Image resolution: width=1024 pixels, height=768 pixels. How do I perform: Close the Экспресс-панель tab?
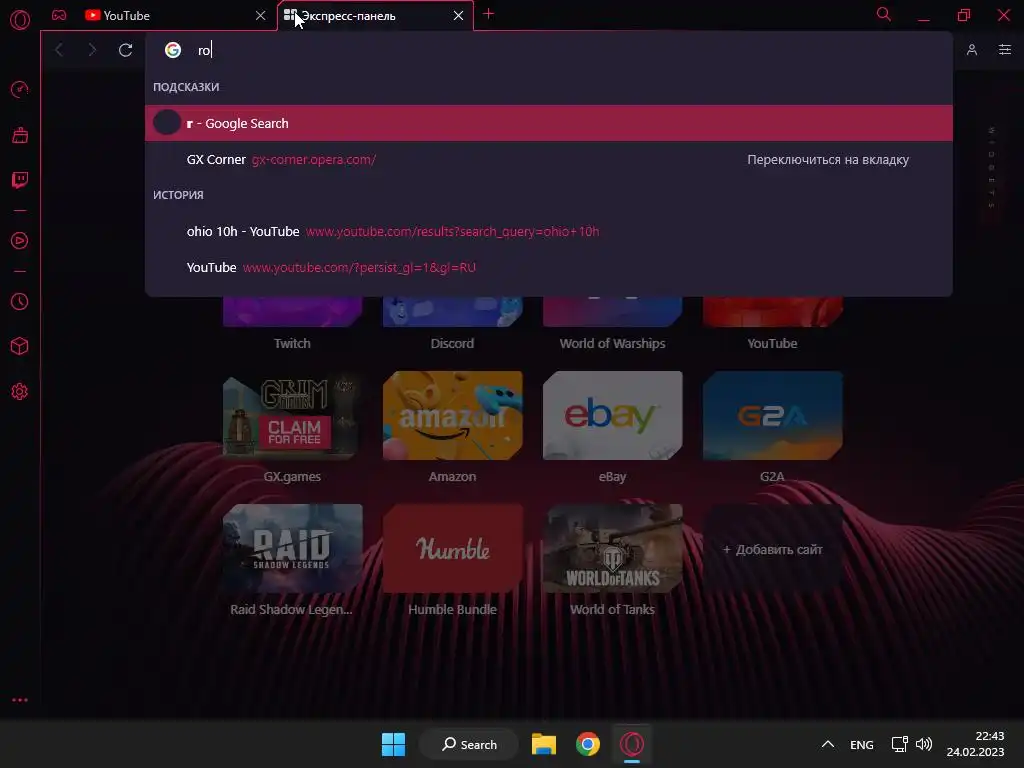pos(458,15)
